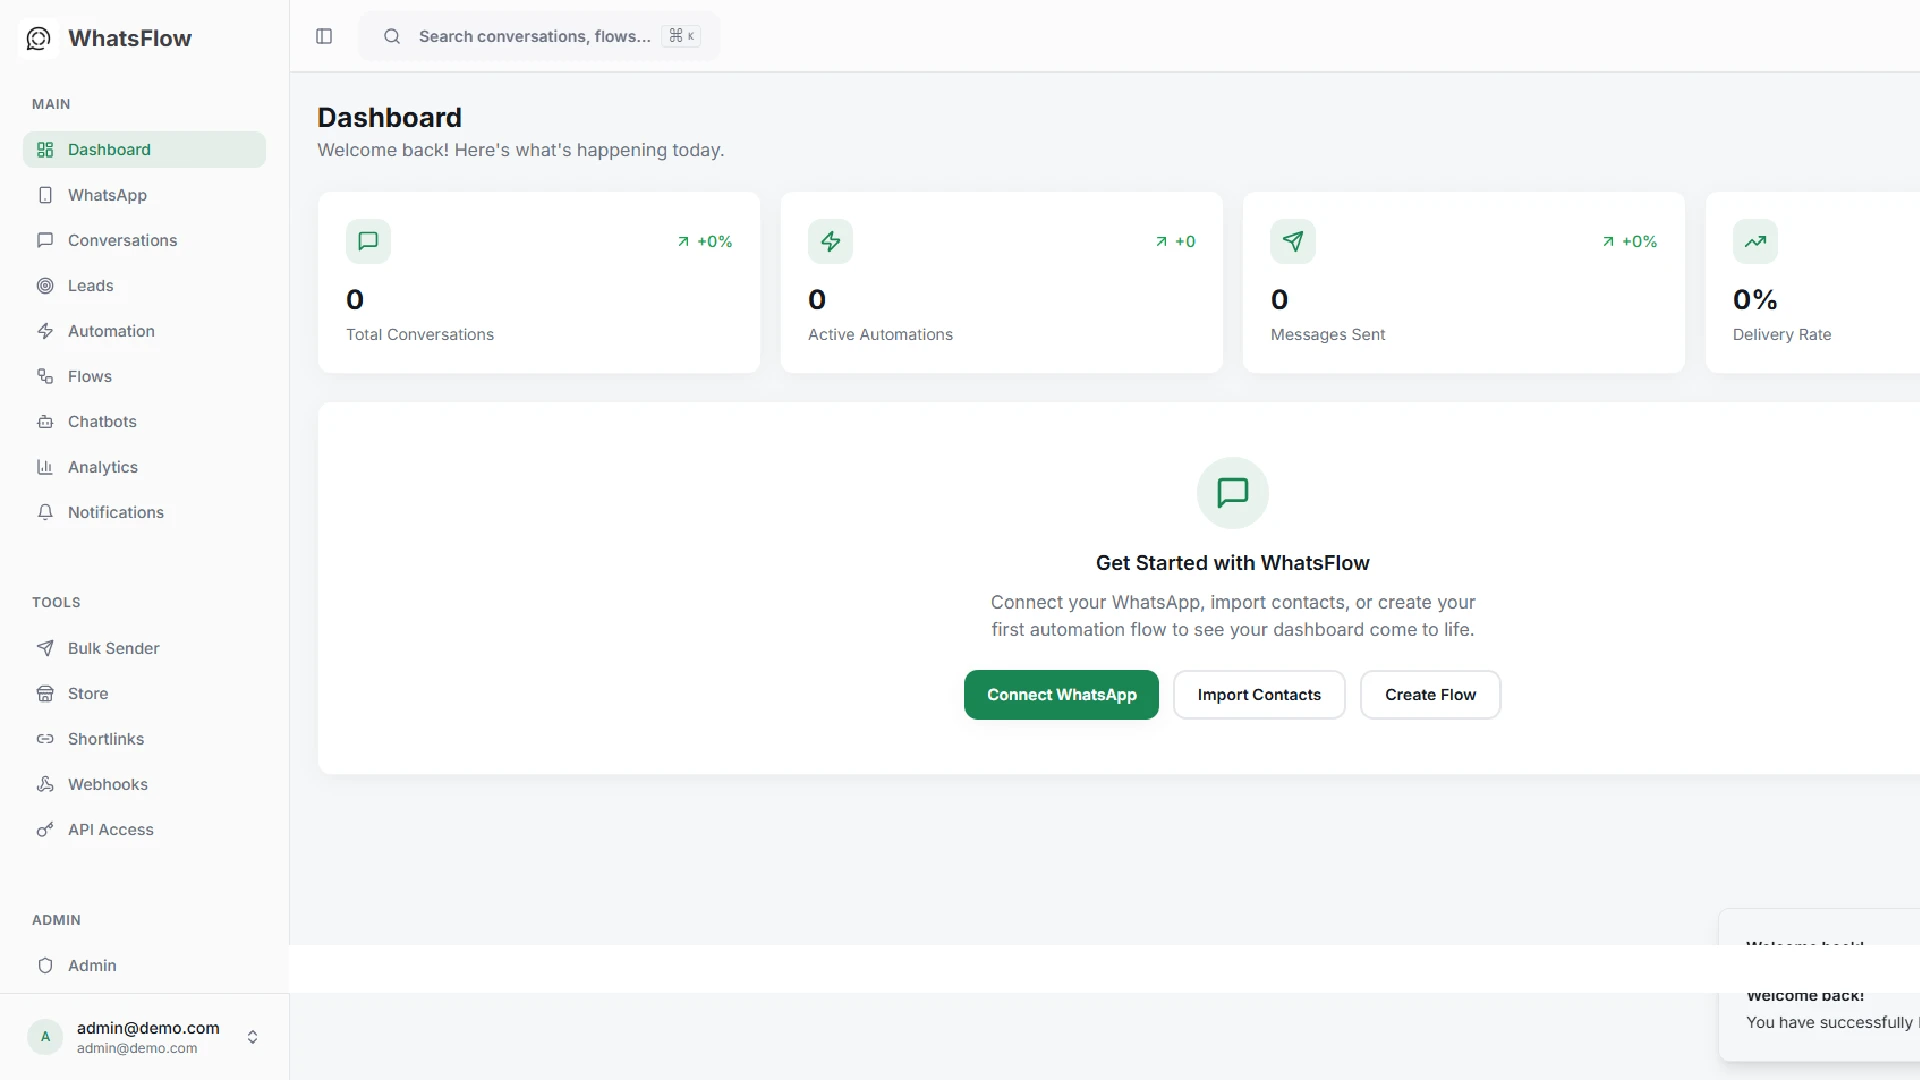Click the Conversations chat bubble icon

(45, 240)
